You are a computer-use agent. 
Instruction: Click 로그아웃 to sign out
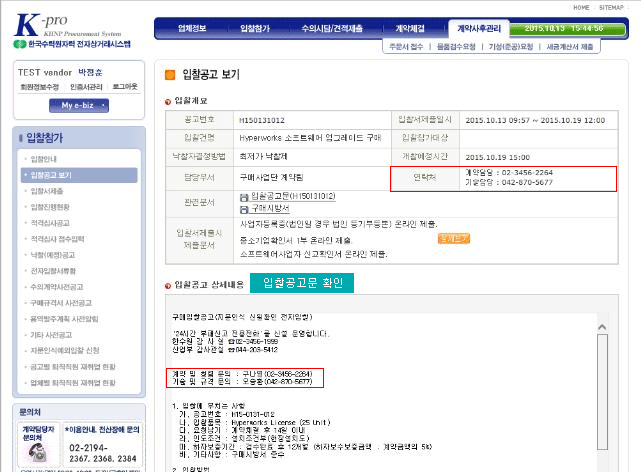(125, 87)
